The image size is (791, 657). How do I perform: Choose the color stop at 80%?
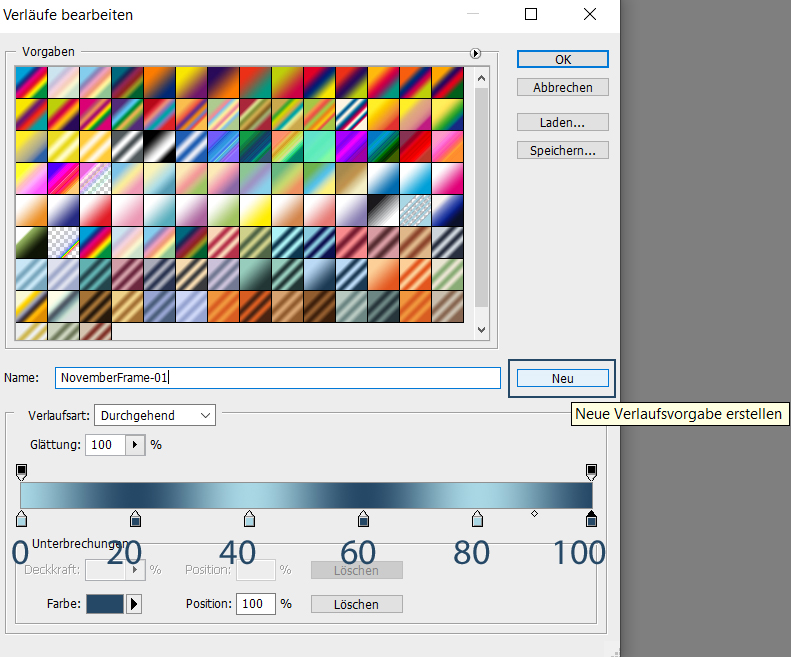(477, 518)
